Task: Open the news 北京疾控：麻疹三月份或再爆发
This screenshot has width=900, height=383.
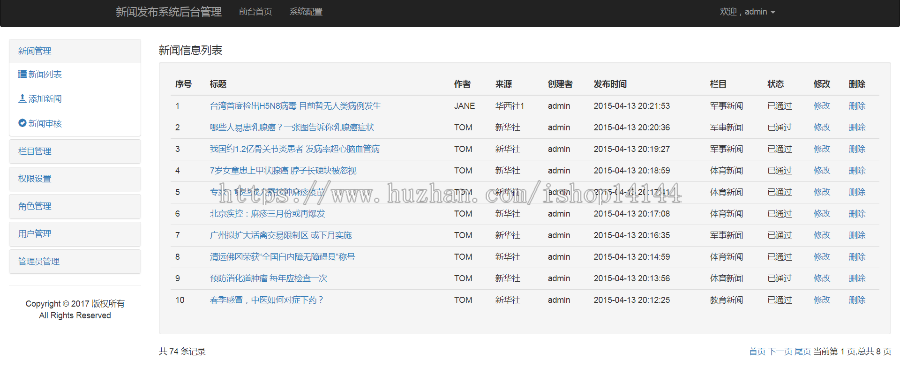Action: (268, 214)
